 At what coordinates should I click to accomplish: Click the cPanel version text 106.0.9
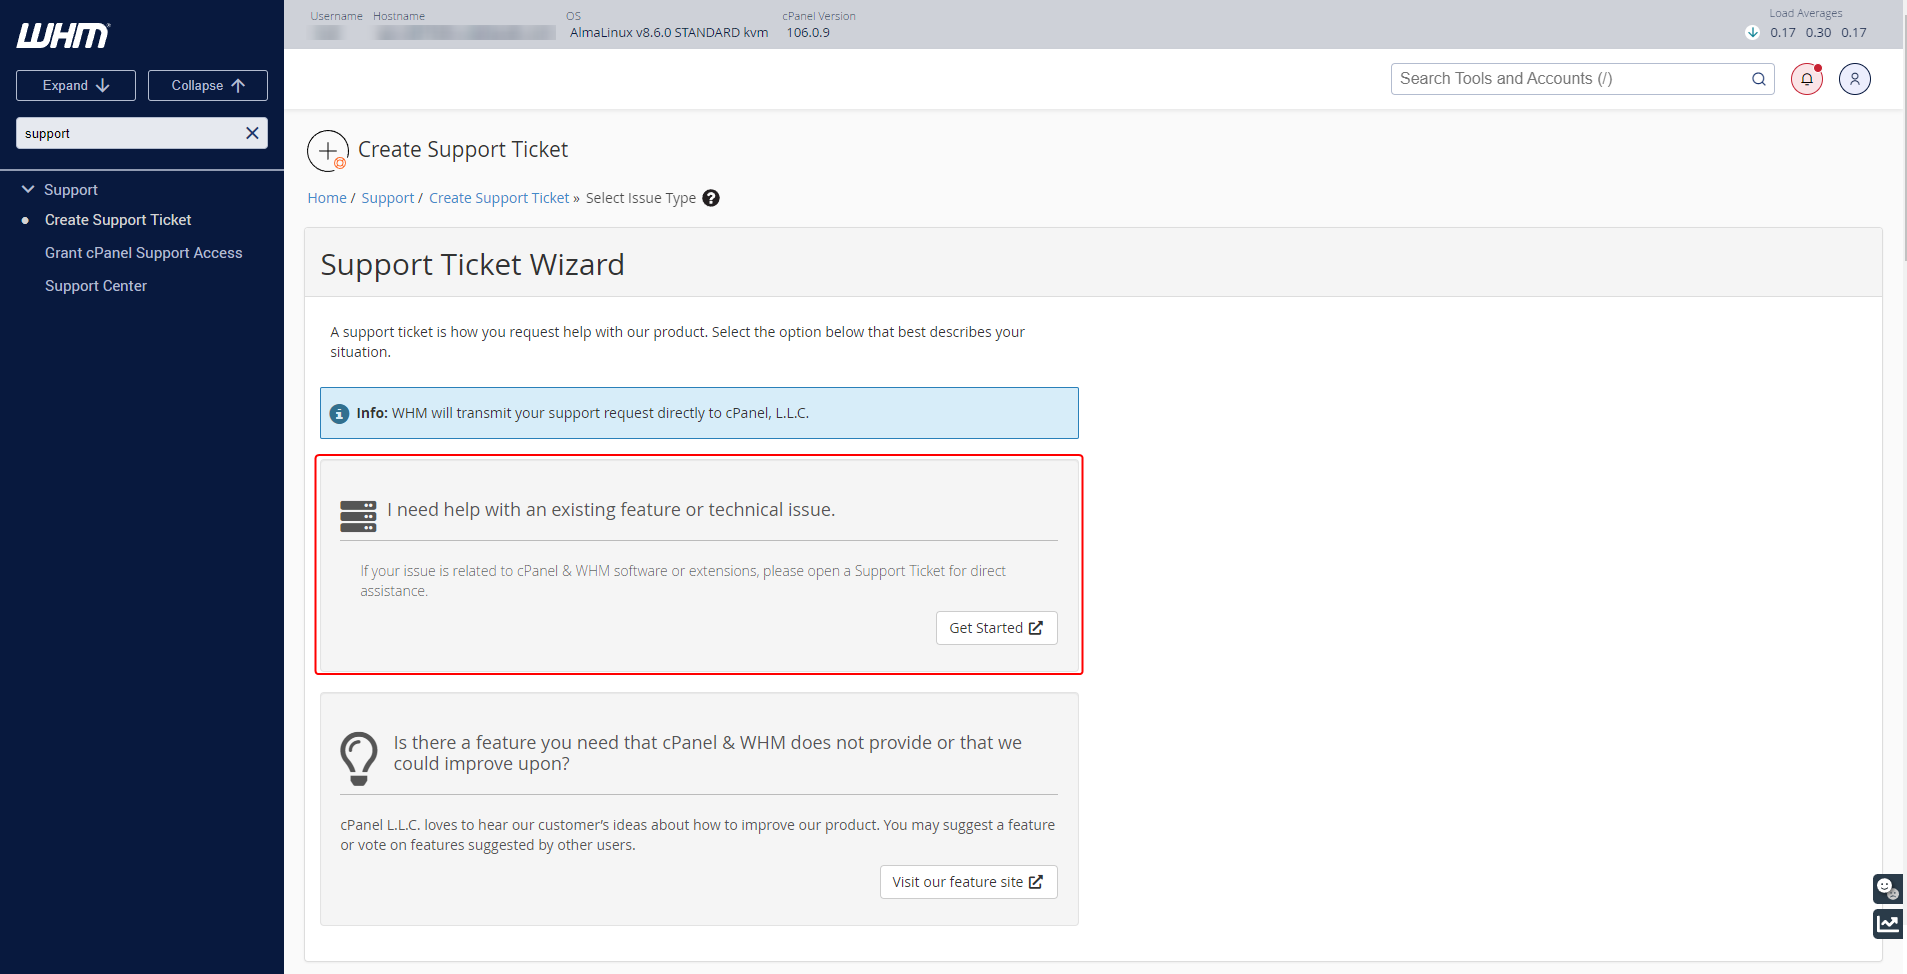pos(808,32)
